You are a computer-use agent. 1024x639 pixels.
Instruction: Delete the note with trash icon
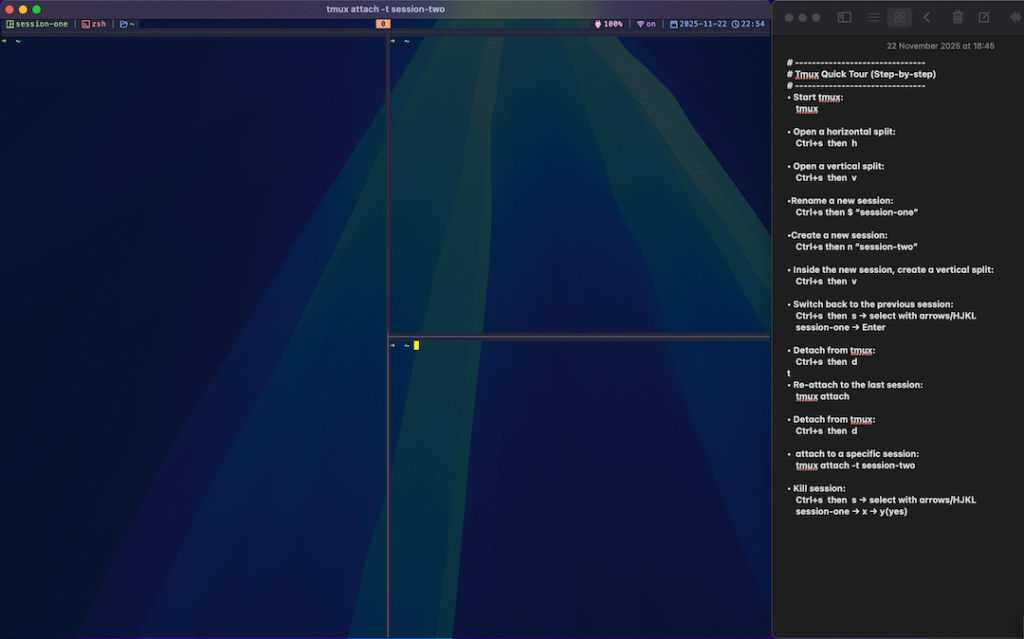[x=958, y=17]
